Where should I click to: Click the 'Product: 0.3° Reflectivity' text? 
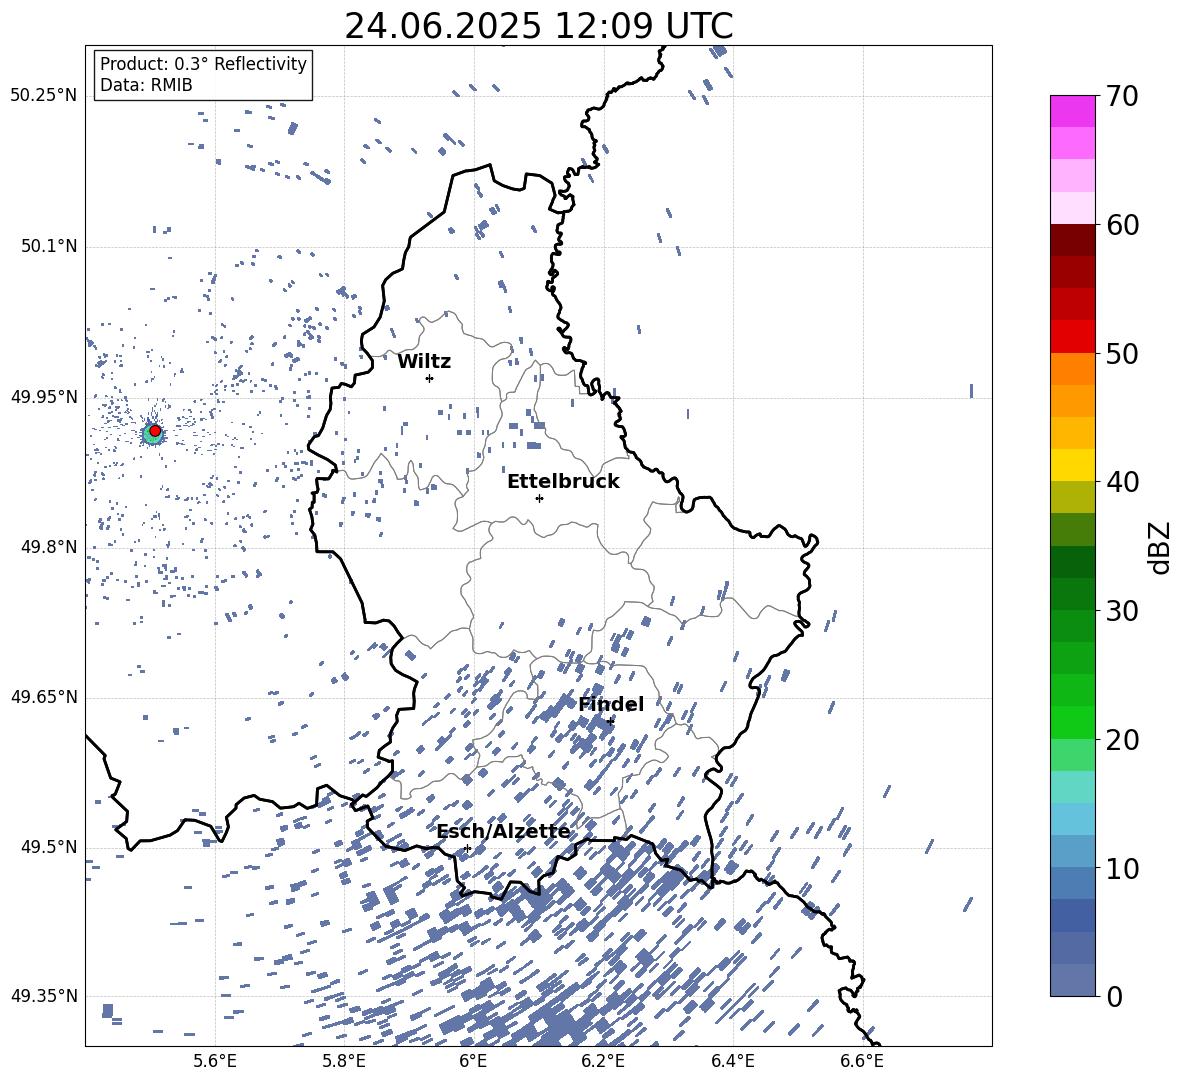[x=203, y=64]
